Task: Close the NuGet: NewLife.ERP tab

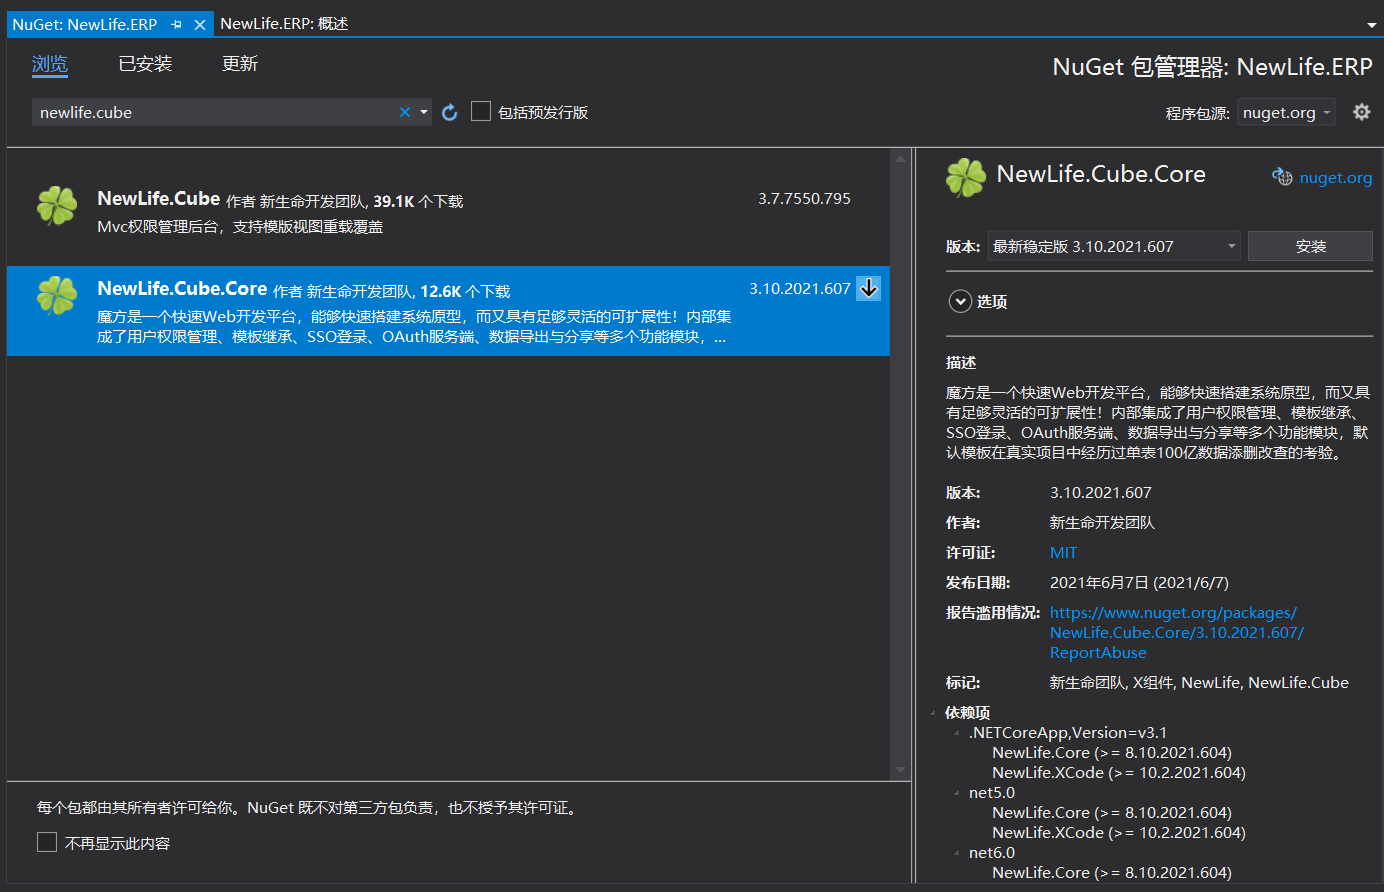Action: [199, 24]
